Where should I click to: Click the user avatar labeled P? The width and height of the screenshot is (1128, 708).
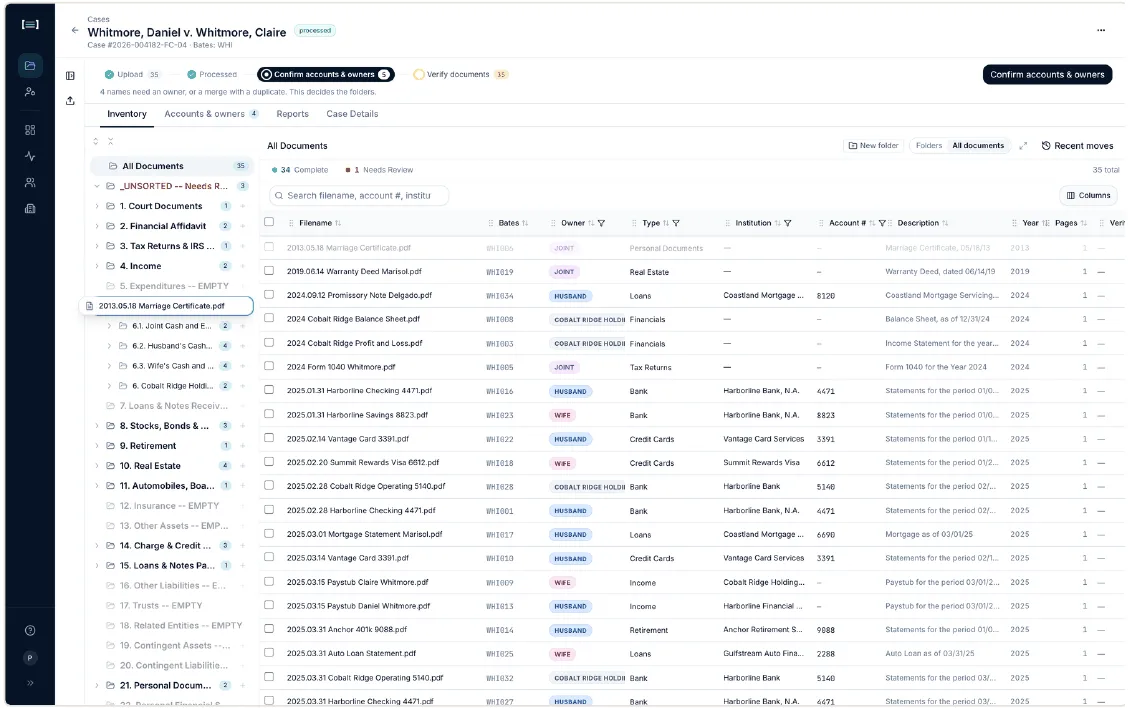pos(30,658)
